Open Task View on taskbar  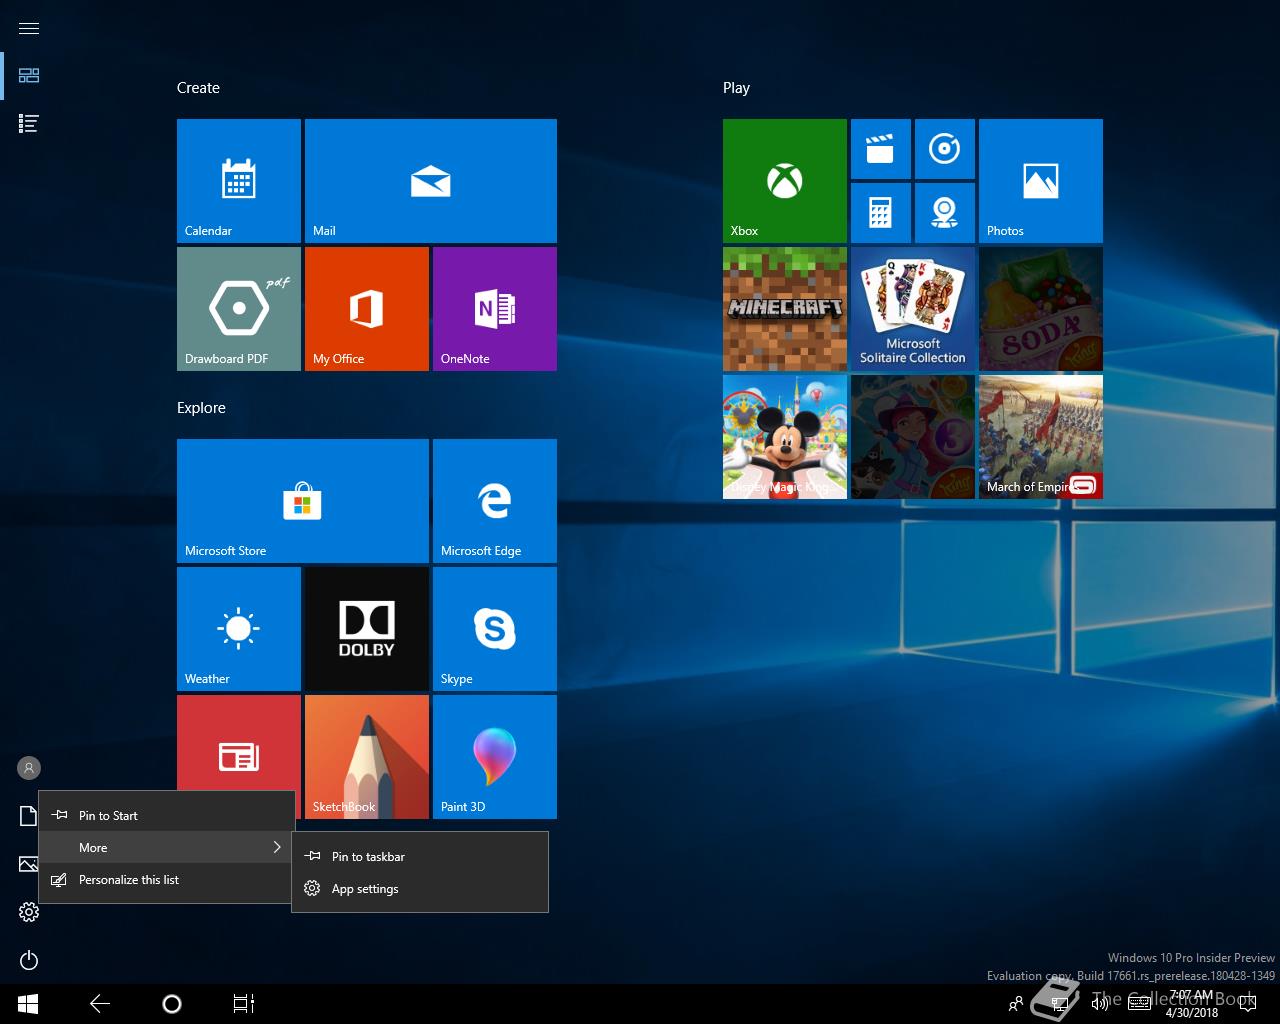(244, 1004)
